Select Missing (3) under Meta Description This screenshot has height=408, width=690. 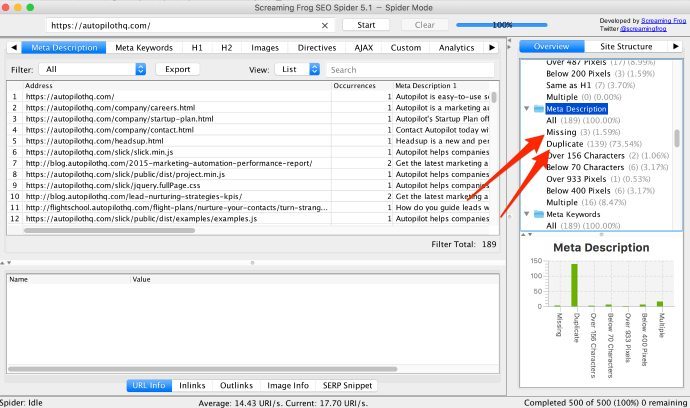583,132
